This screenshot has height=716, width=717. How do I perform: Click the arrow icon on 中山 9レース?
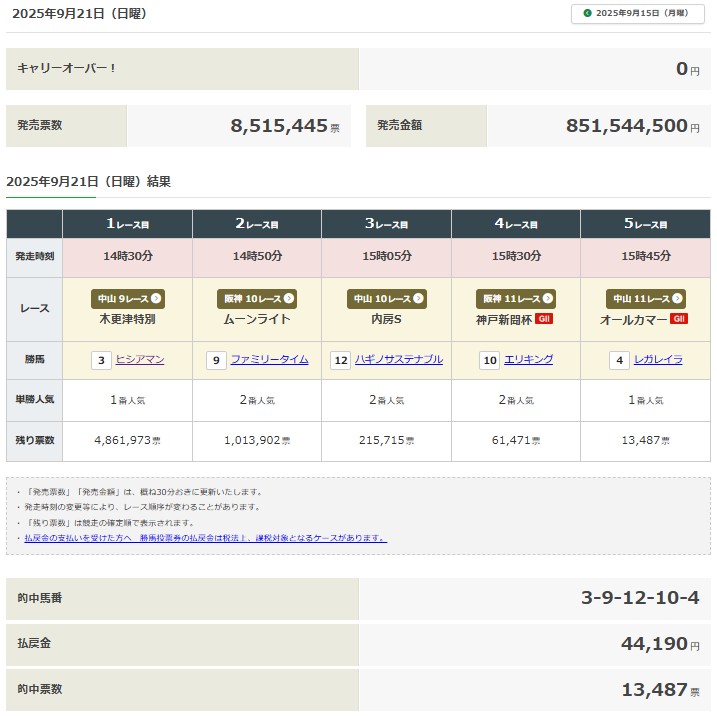[156, 299]
